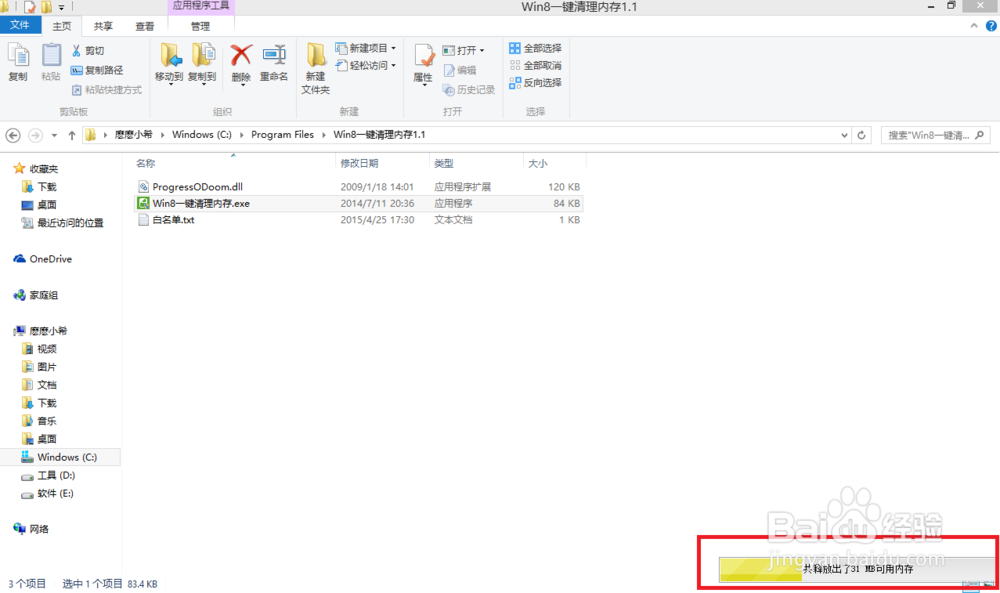Click inside the search box

pyautogui.click(x=930, y=134)
